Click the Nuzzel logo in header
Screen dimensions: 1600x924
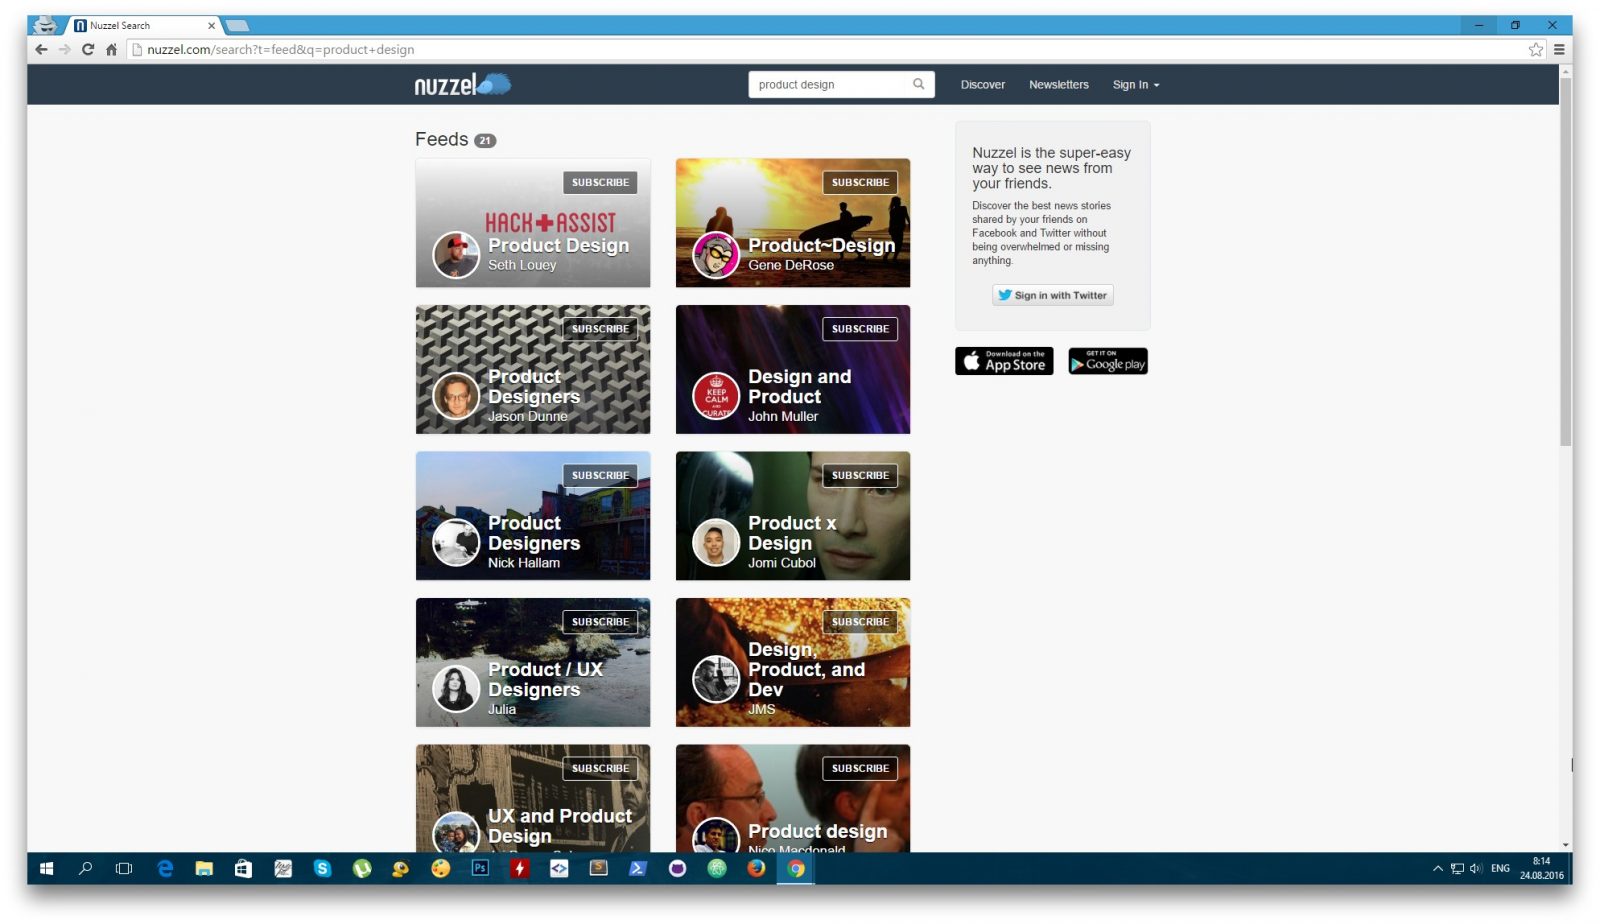[x=462, y=85]
